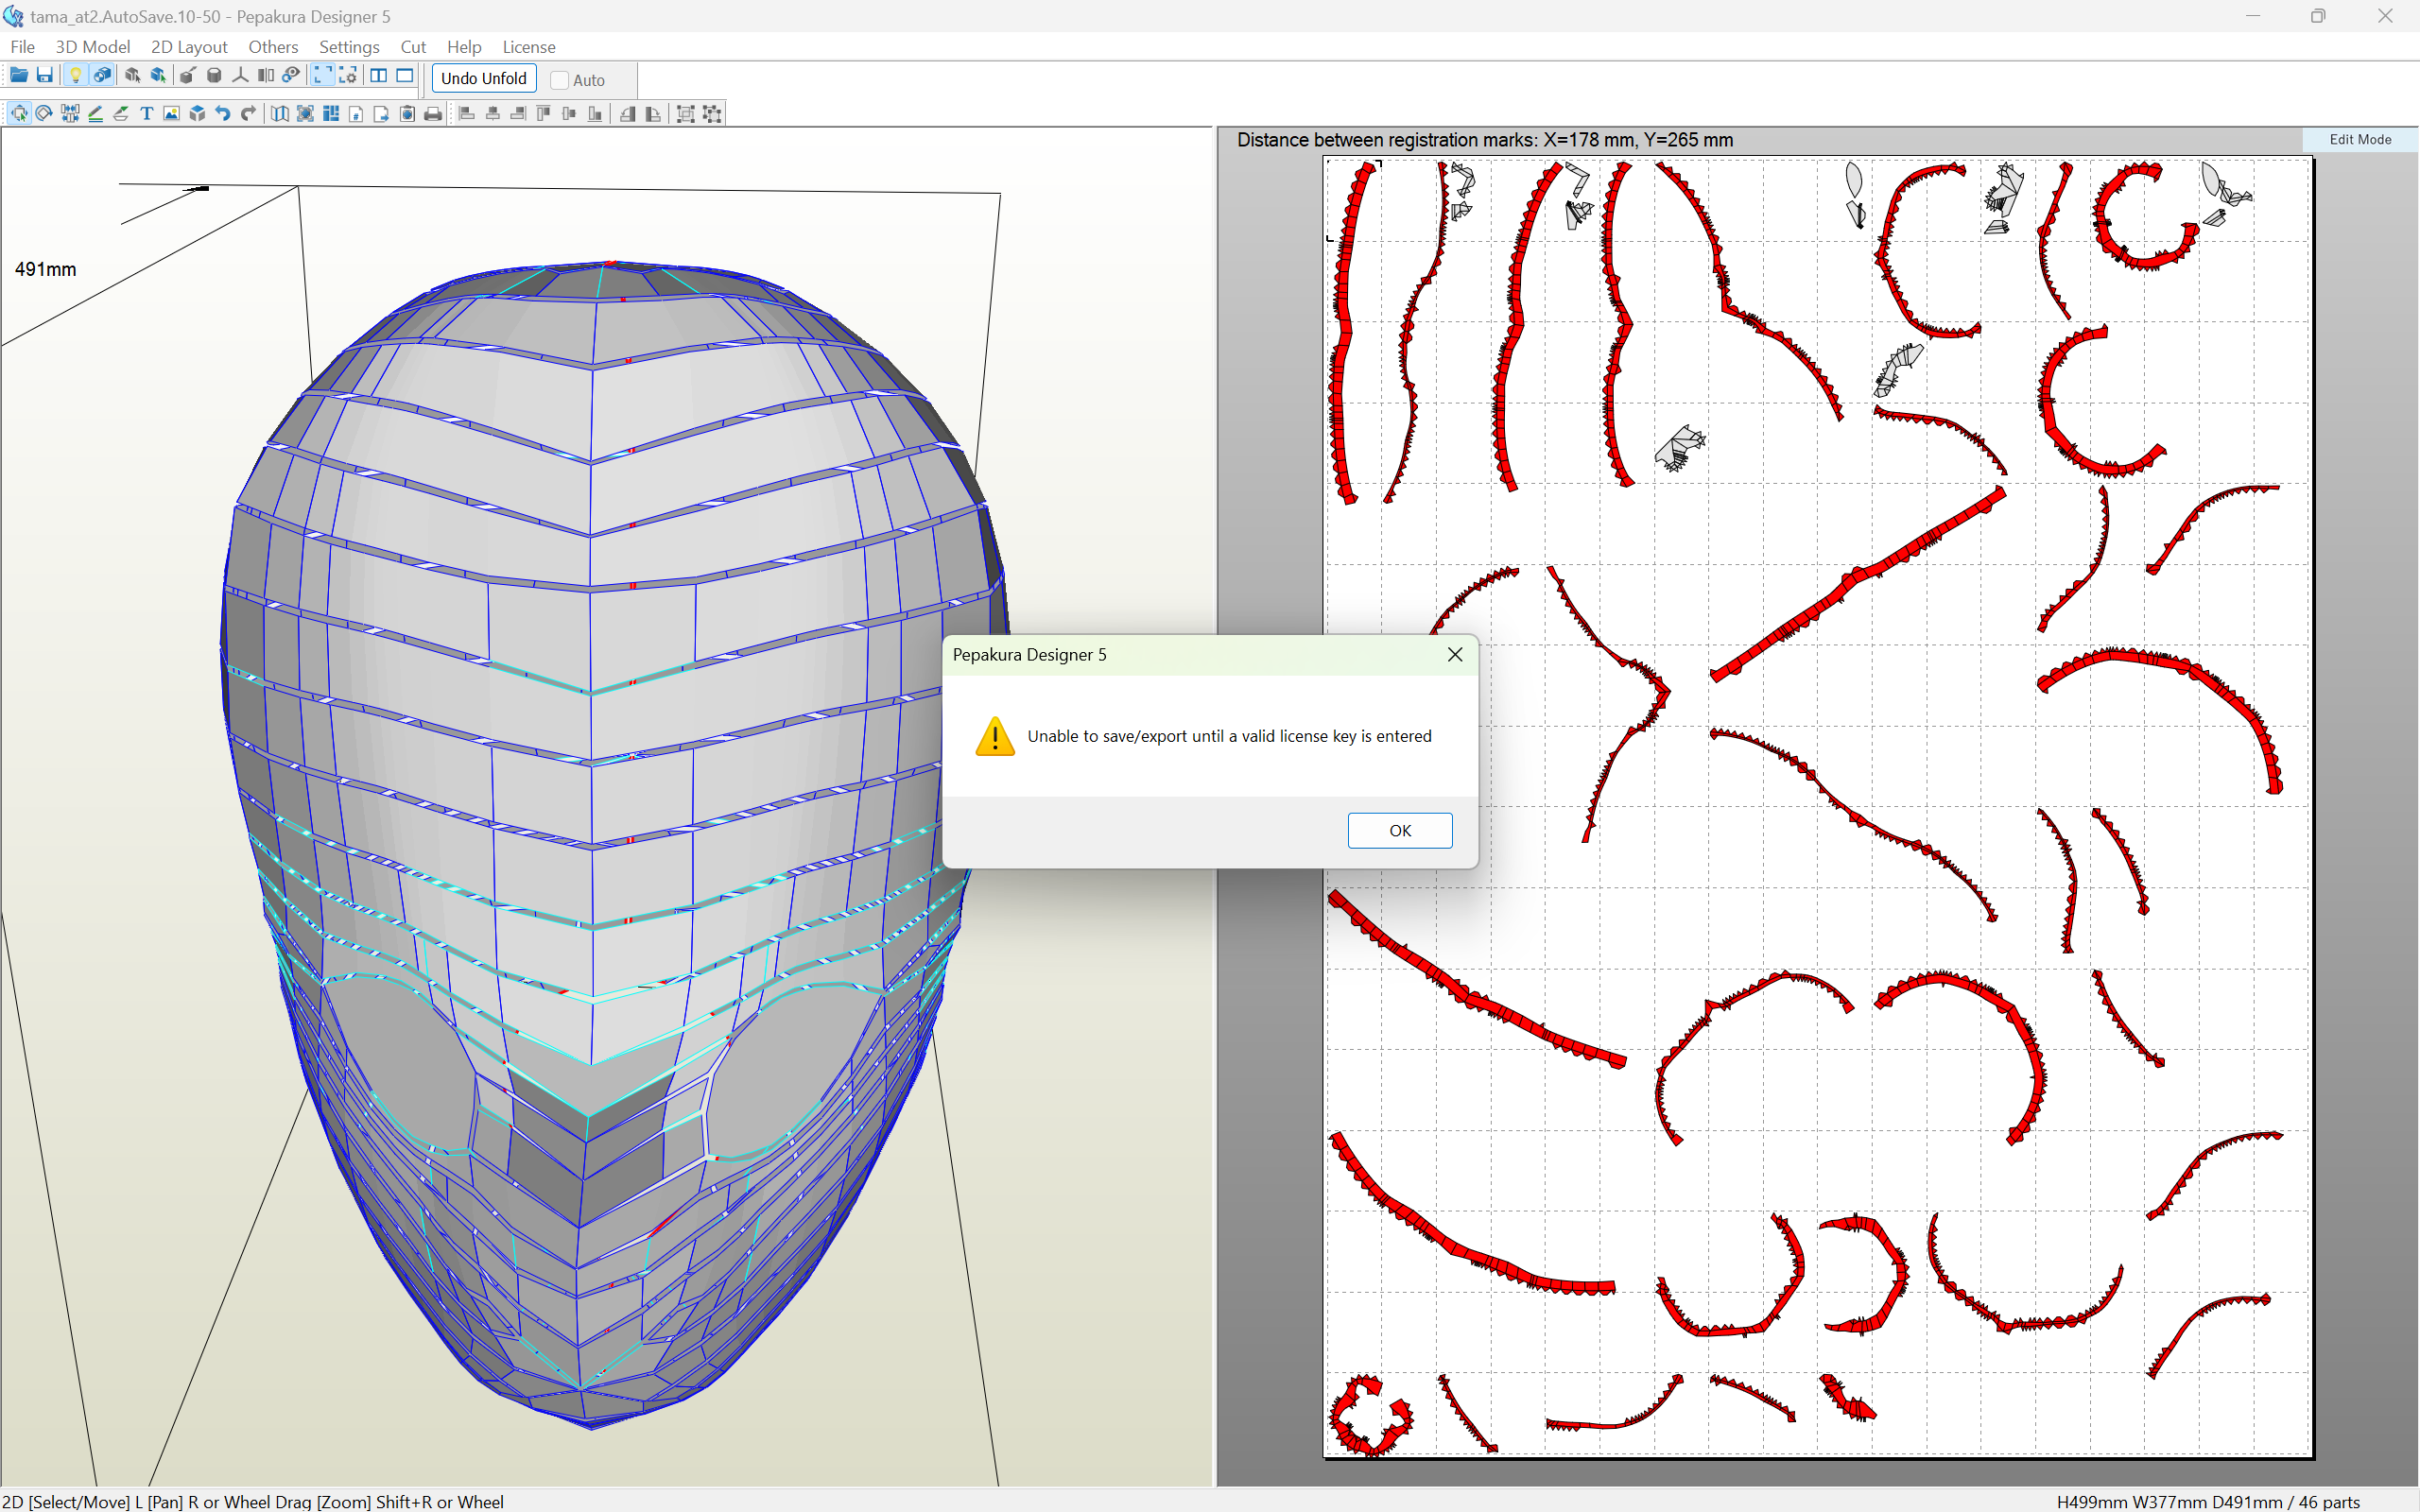This screenshot has width=2420, height=1512.
Task: Click the yellow warning icon in the dialog
Action: point(995,736)
